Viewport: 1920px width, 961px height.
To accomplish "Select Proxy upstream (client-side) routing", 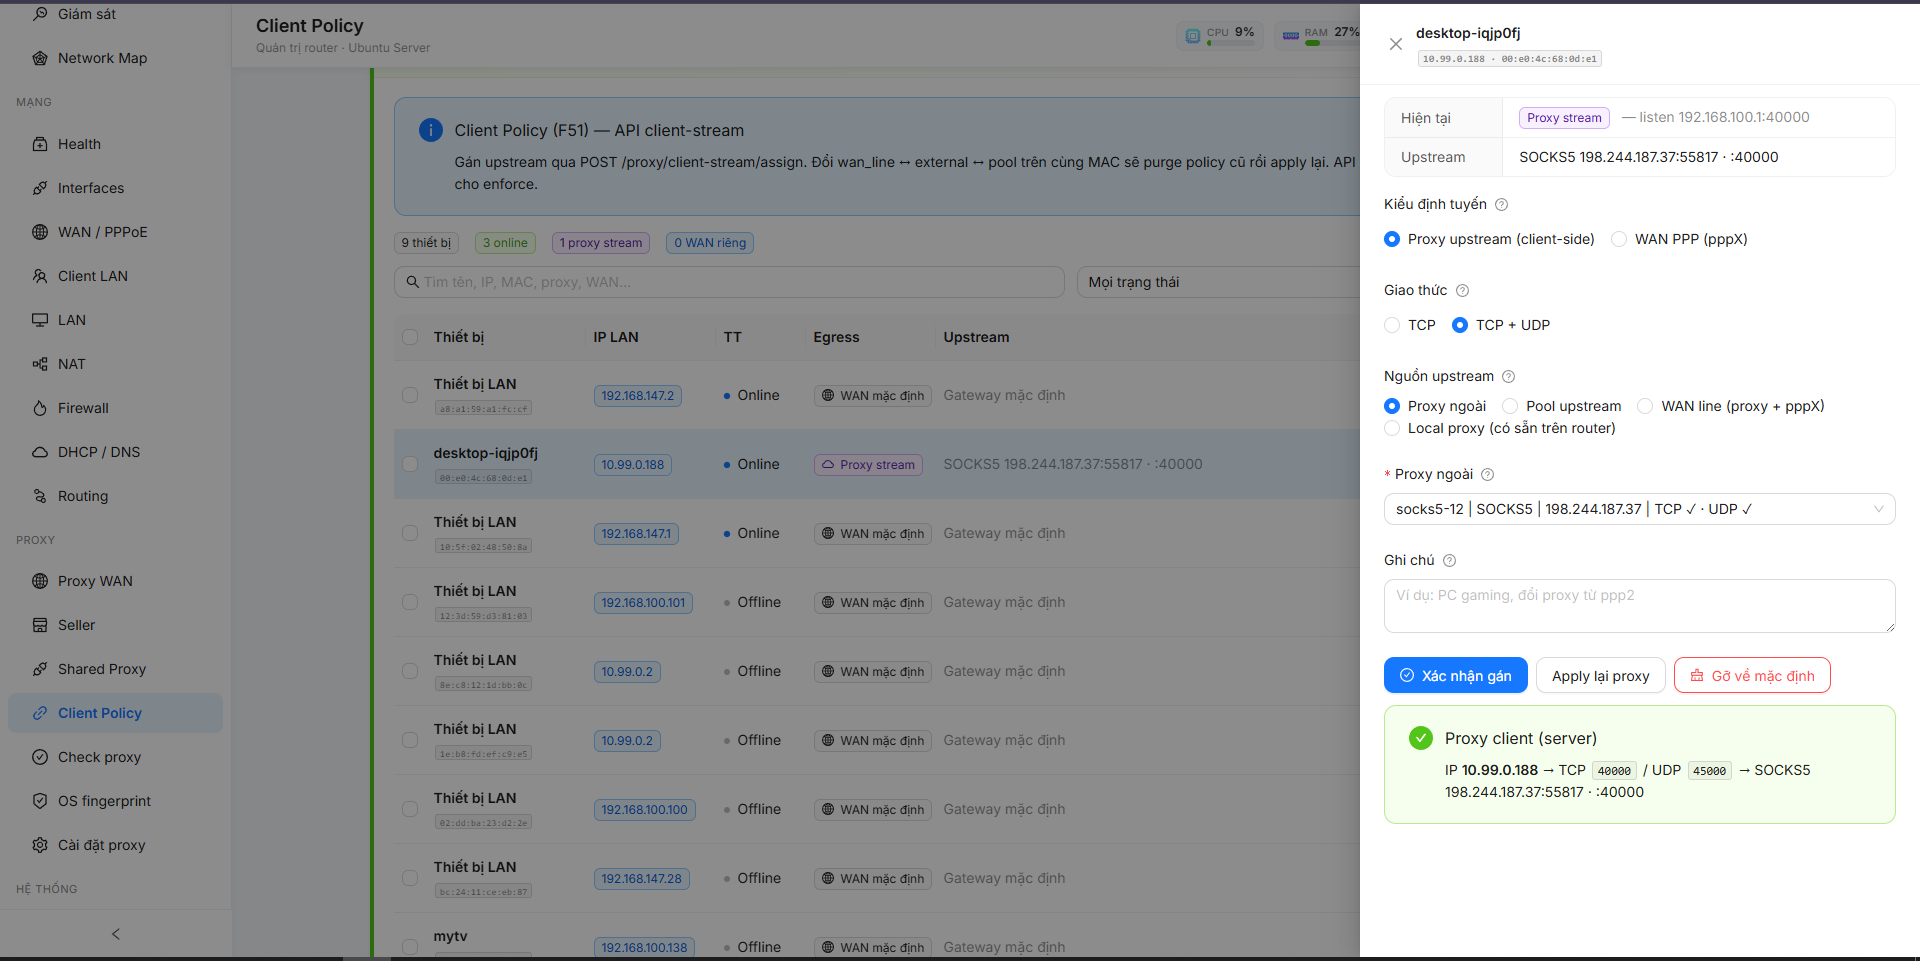I will tap(1392, 239).
